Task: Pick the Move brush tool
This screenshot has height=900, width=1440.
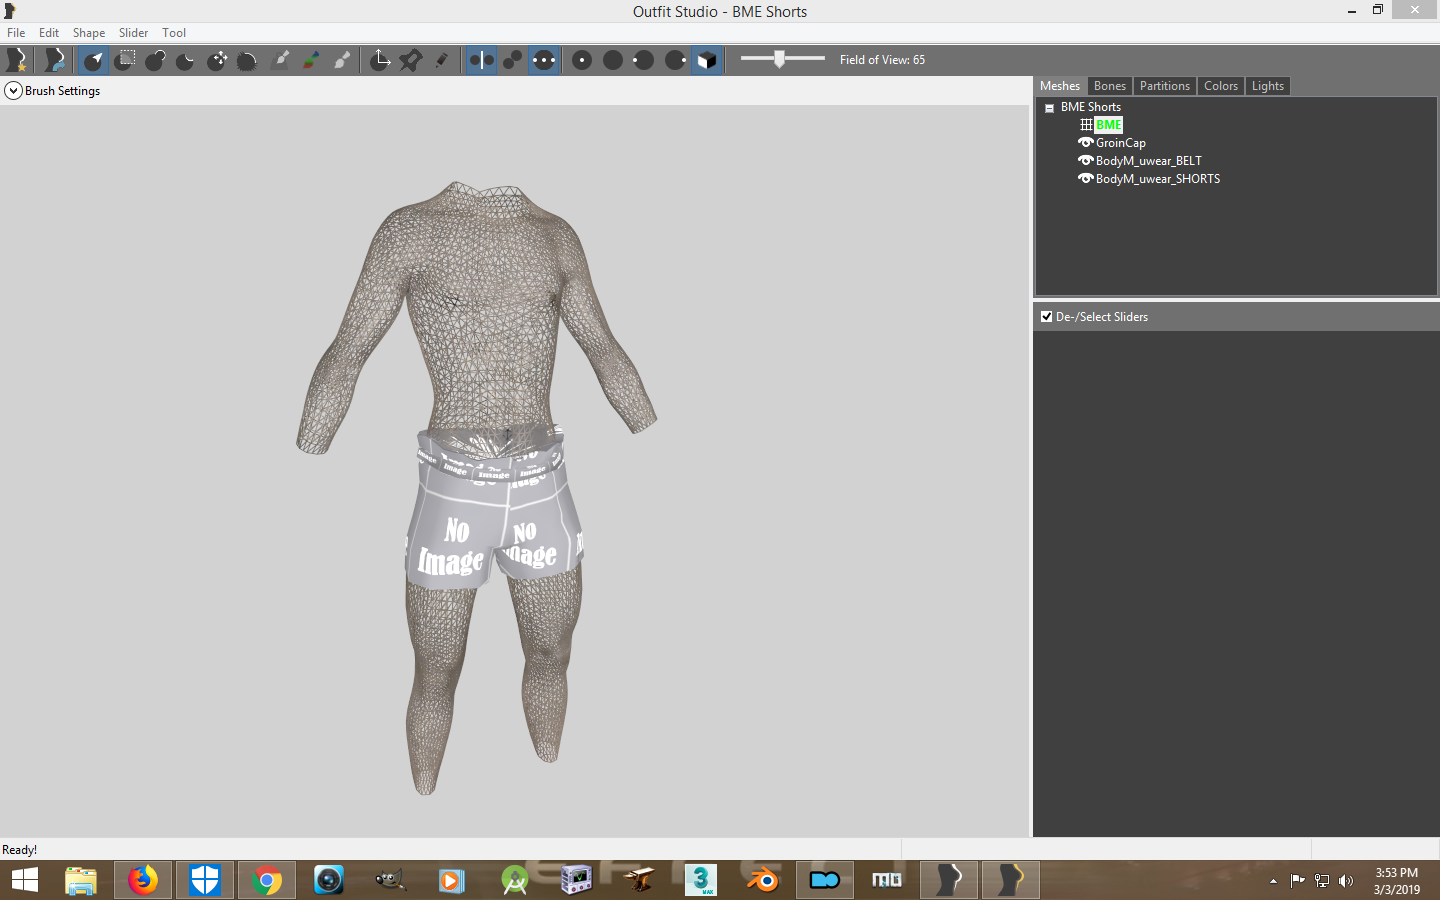Action: (x=217, y=60)
